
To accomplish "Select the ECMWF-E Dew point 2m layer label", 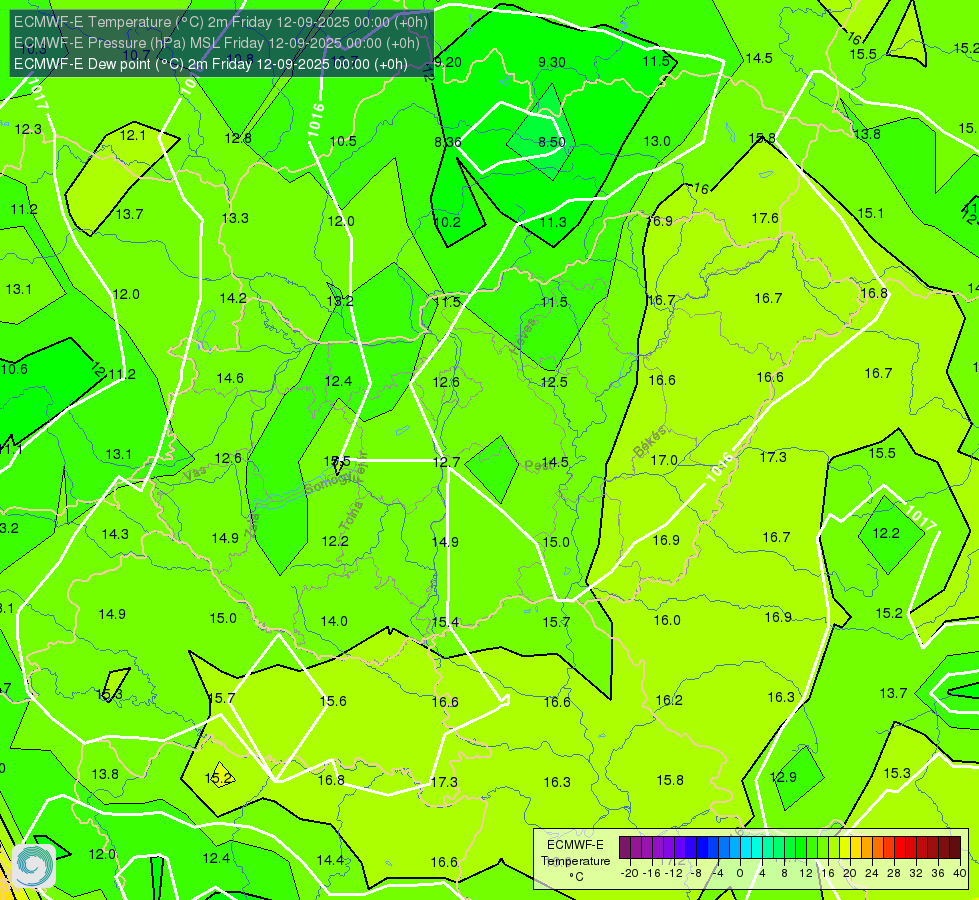I will (x=211, y=64).
